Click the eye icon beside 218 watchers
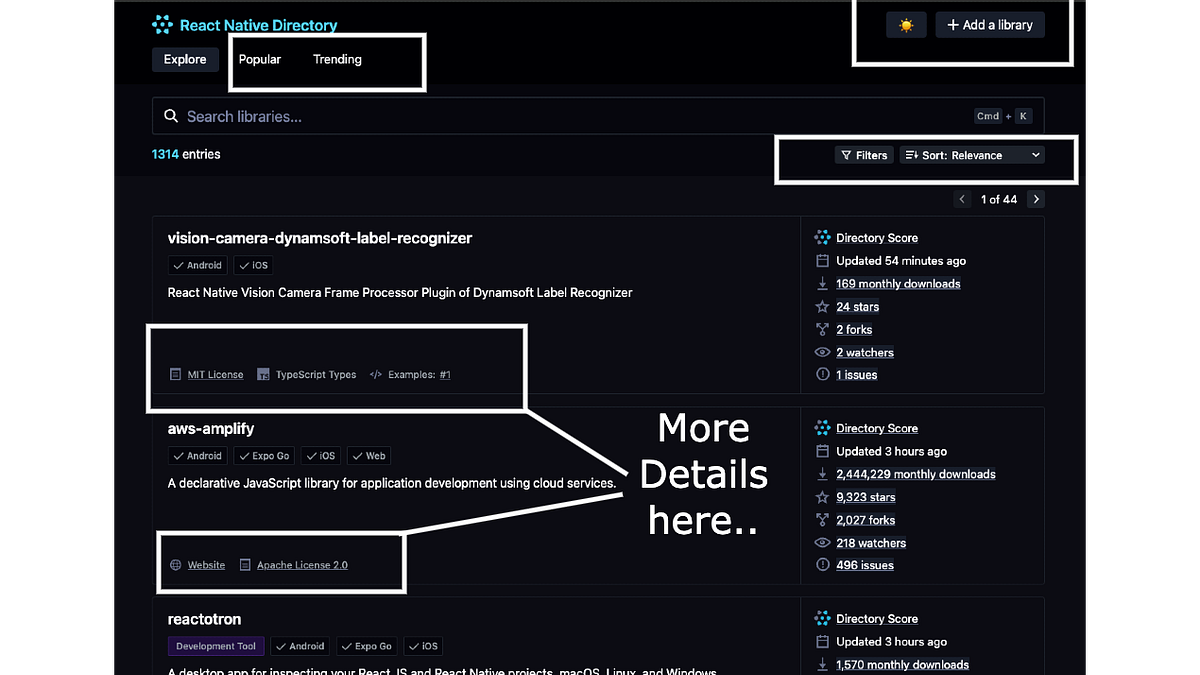 click(822, 542)
